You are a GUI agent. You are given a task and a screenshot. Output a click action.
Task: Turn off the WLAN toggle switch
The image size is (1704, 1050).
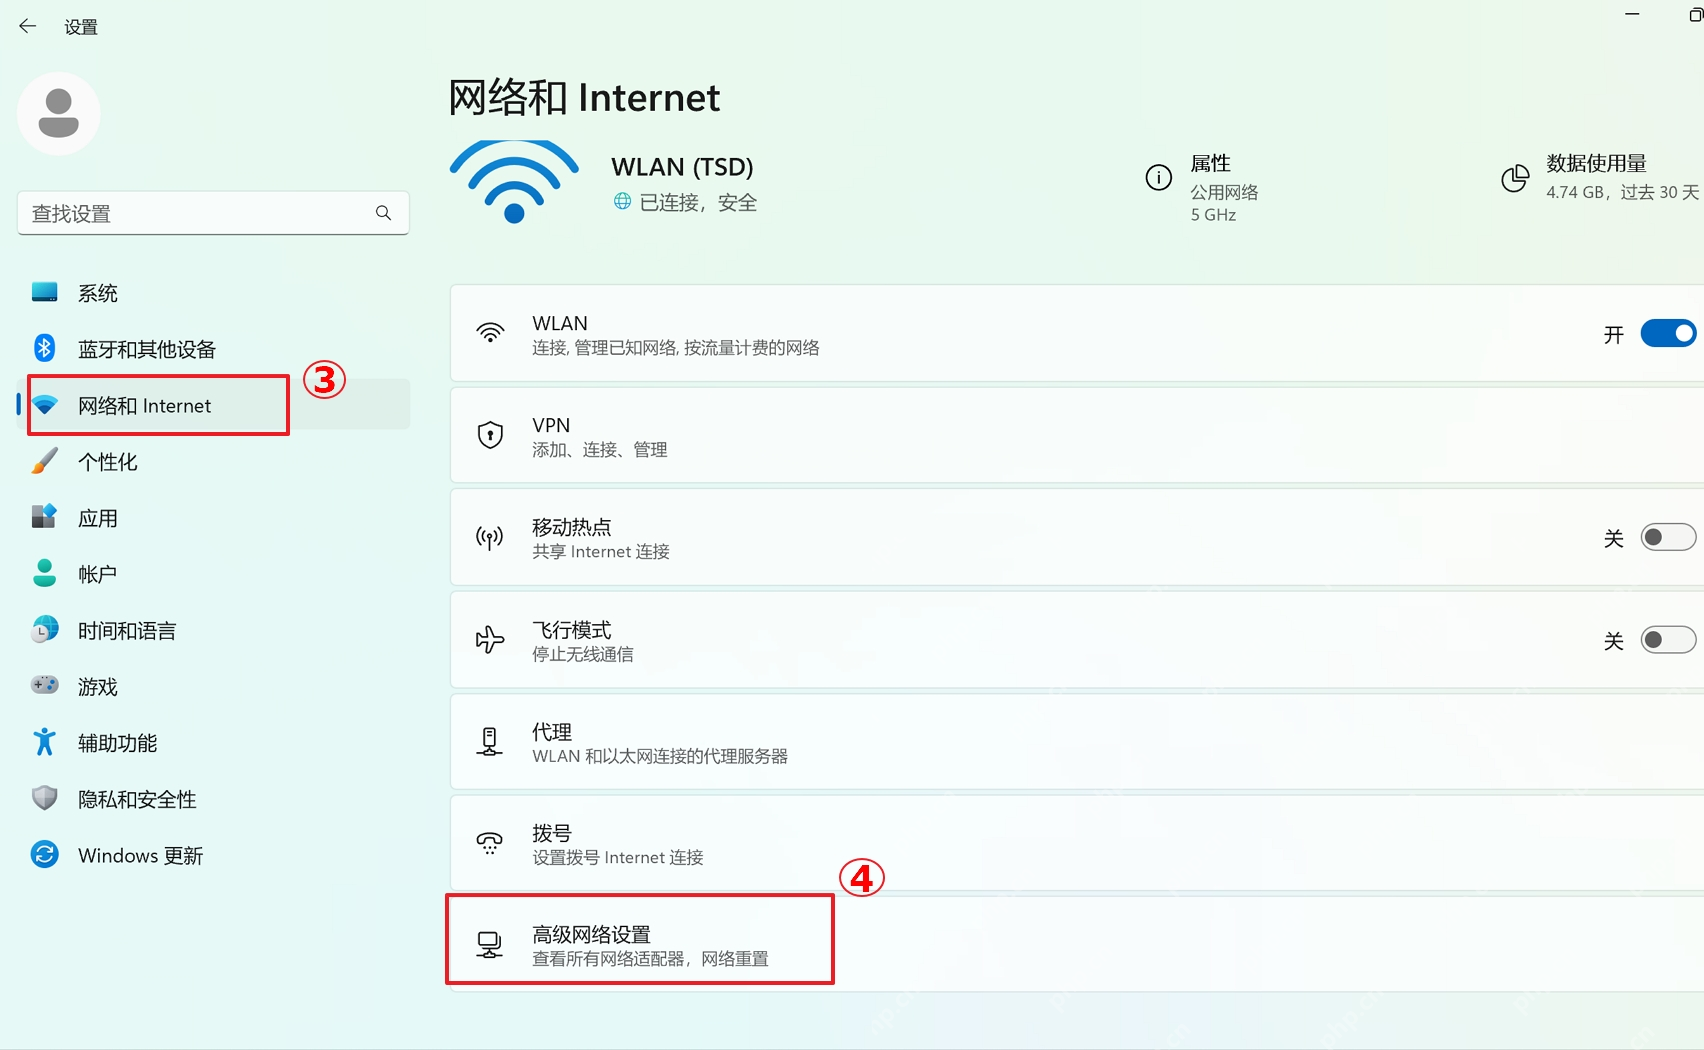(x=1668, y=333)
